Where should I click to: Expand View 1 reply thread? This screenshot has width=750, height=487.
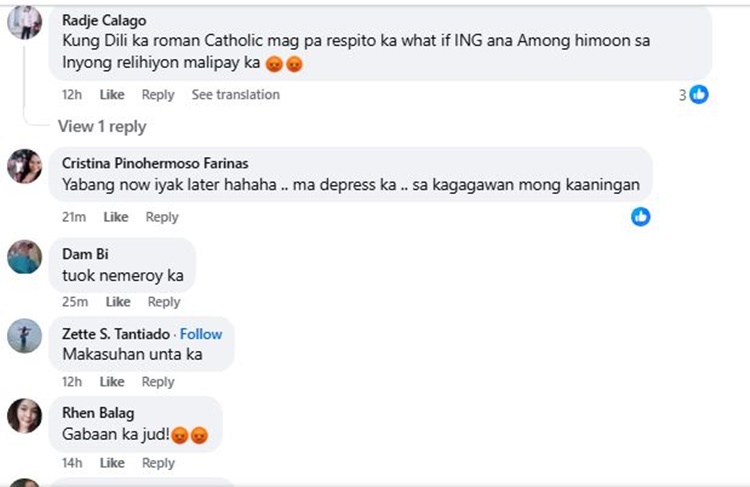[102, 127]
